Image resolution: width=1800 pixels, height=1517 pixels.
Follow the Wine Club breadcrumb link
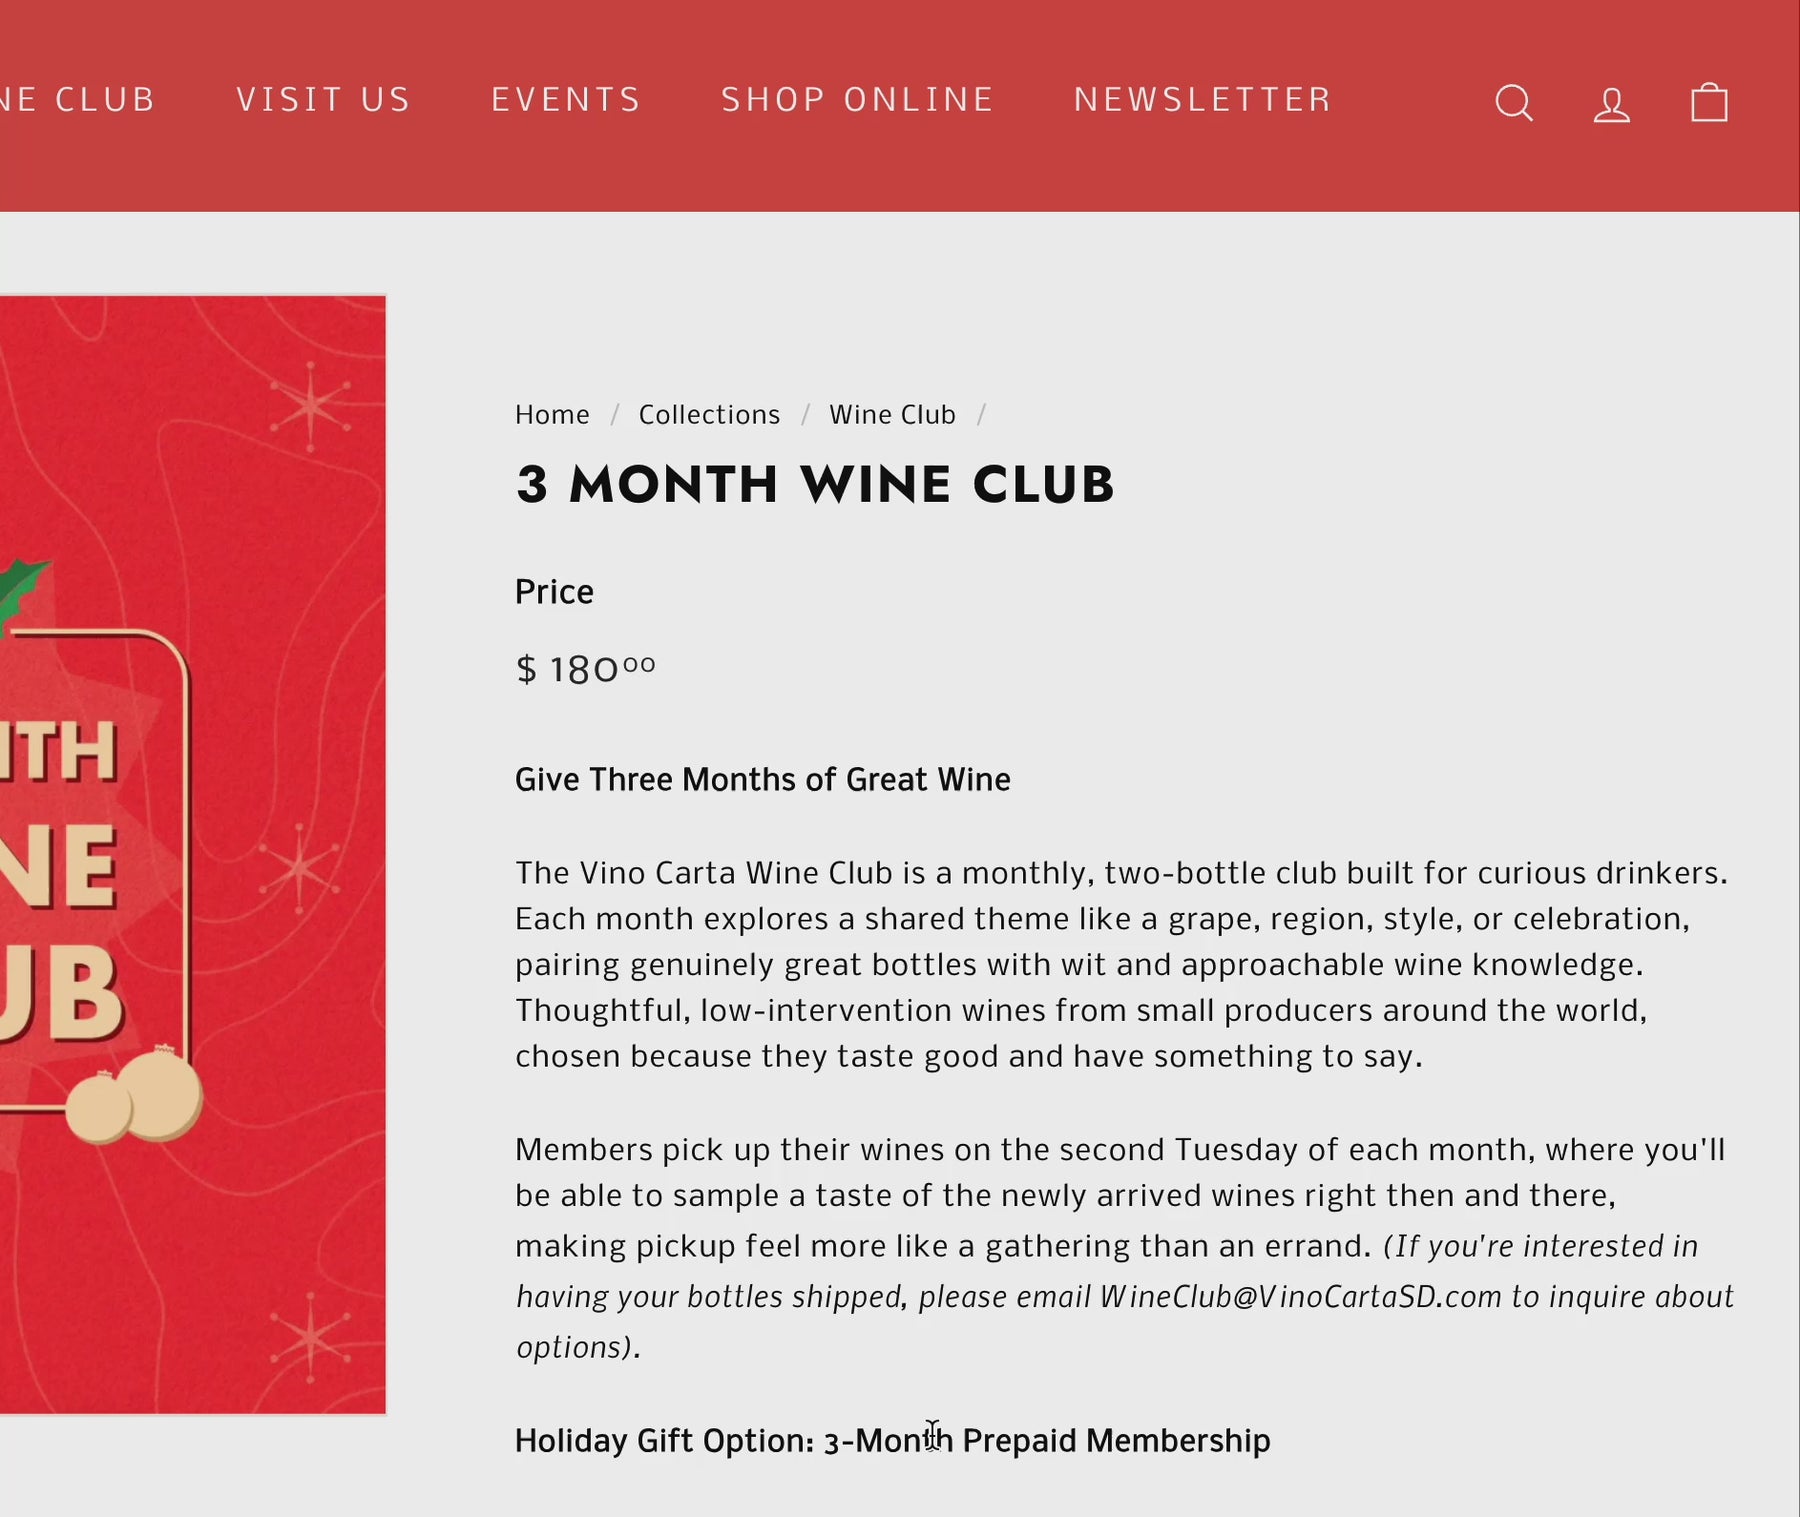892,415
